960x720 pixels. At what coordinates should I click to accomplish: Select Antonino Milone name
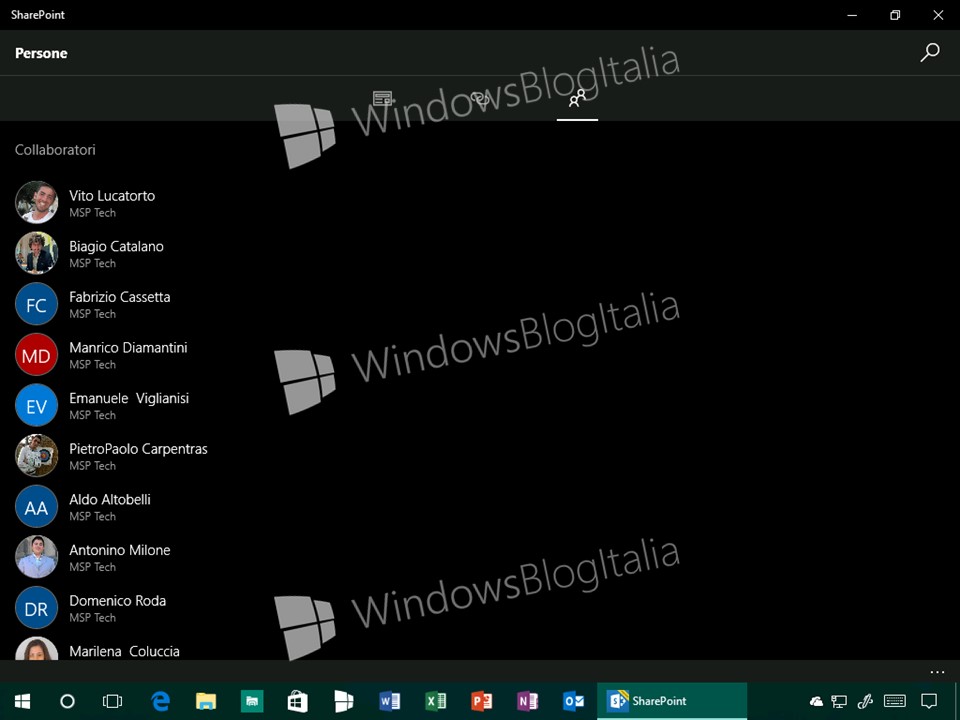coord(120,550)
